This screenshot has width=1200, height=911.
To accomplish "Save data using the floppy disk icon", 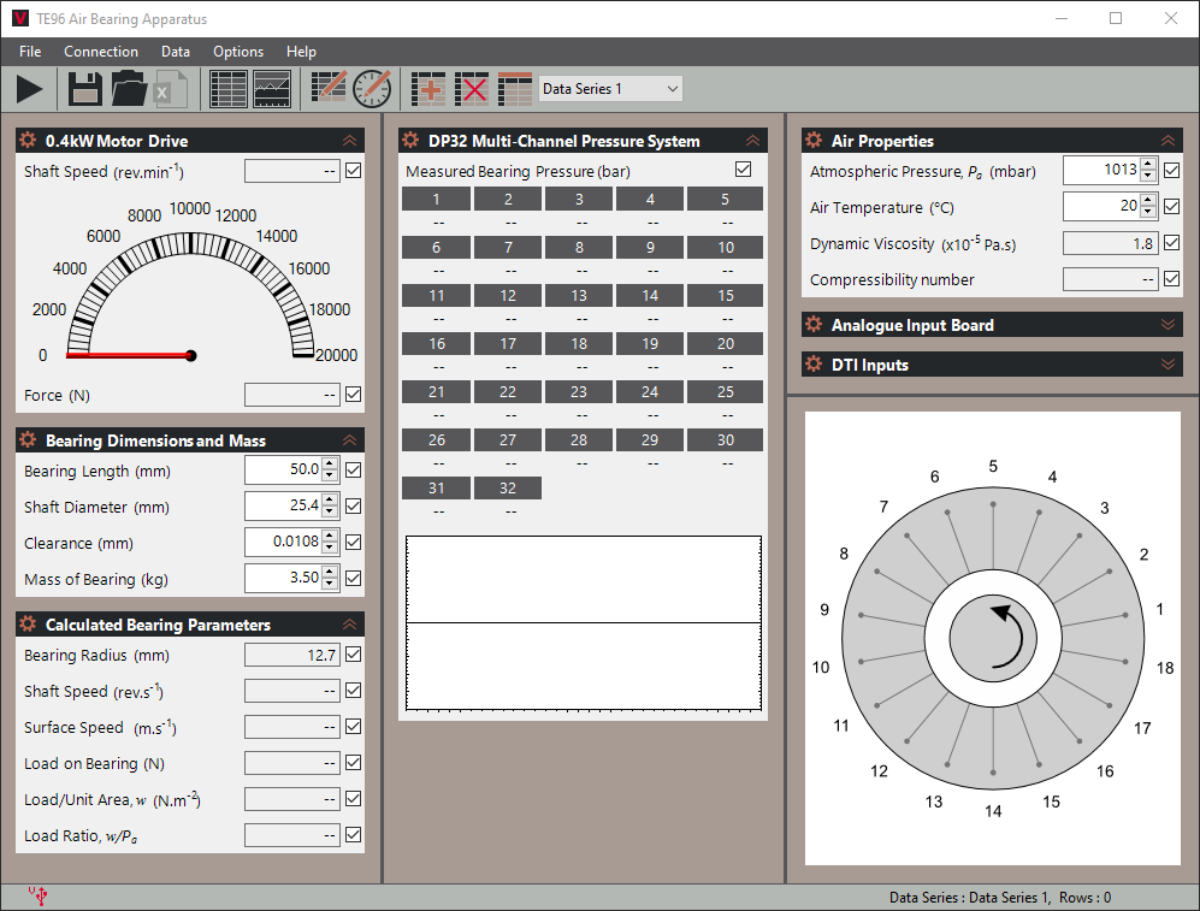I will pos(85,89).
